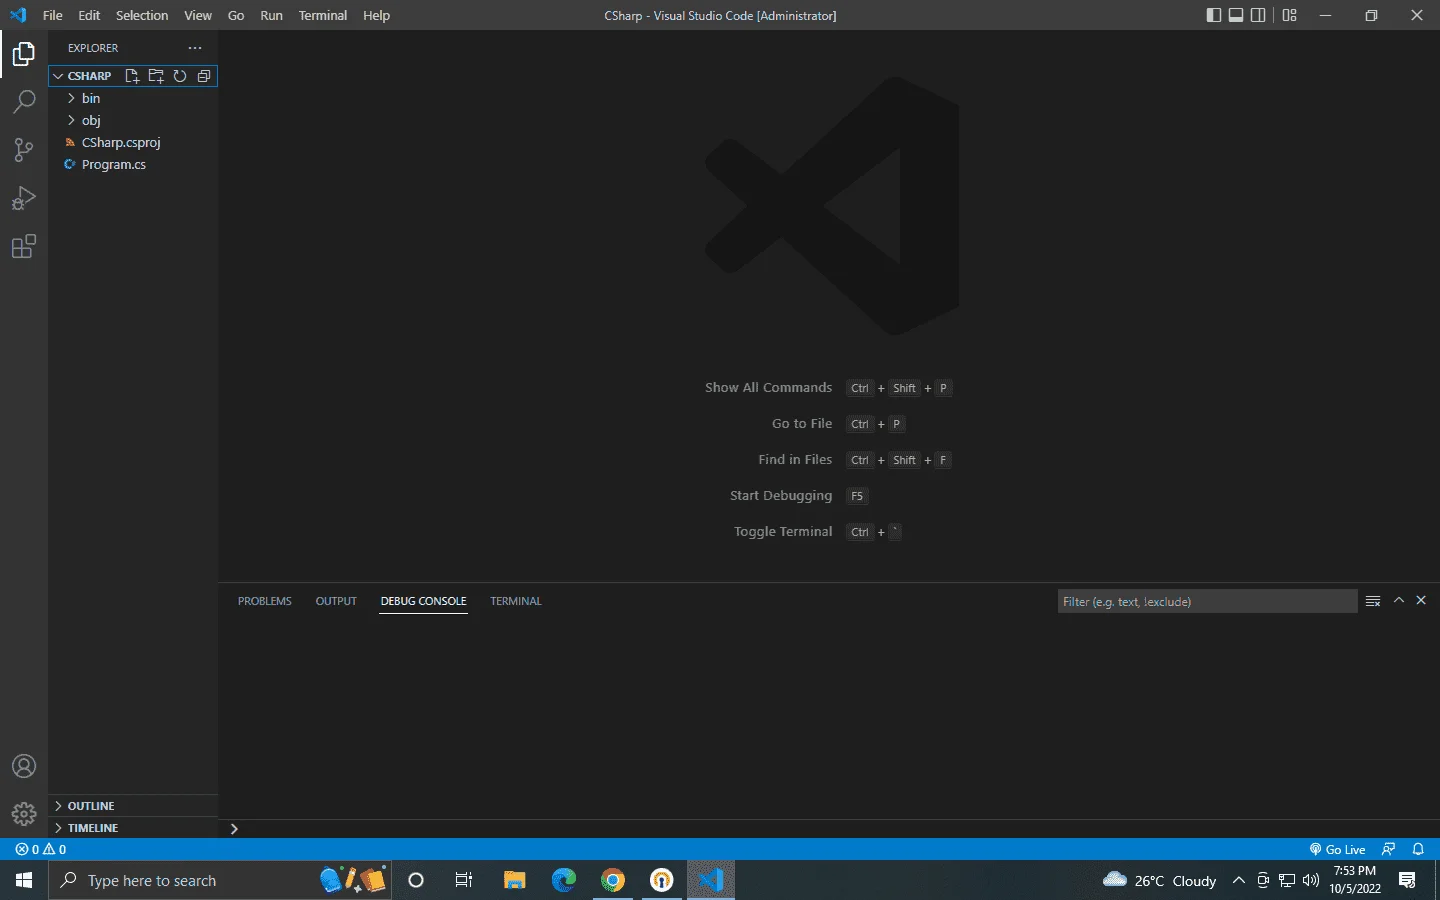The height and width of the screenshot is (900, 1440).
Task: Toggle the bottom panel layout icon
Action: tap(1236, 15)
